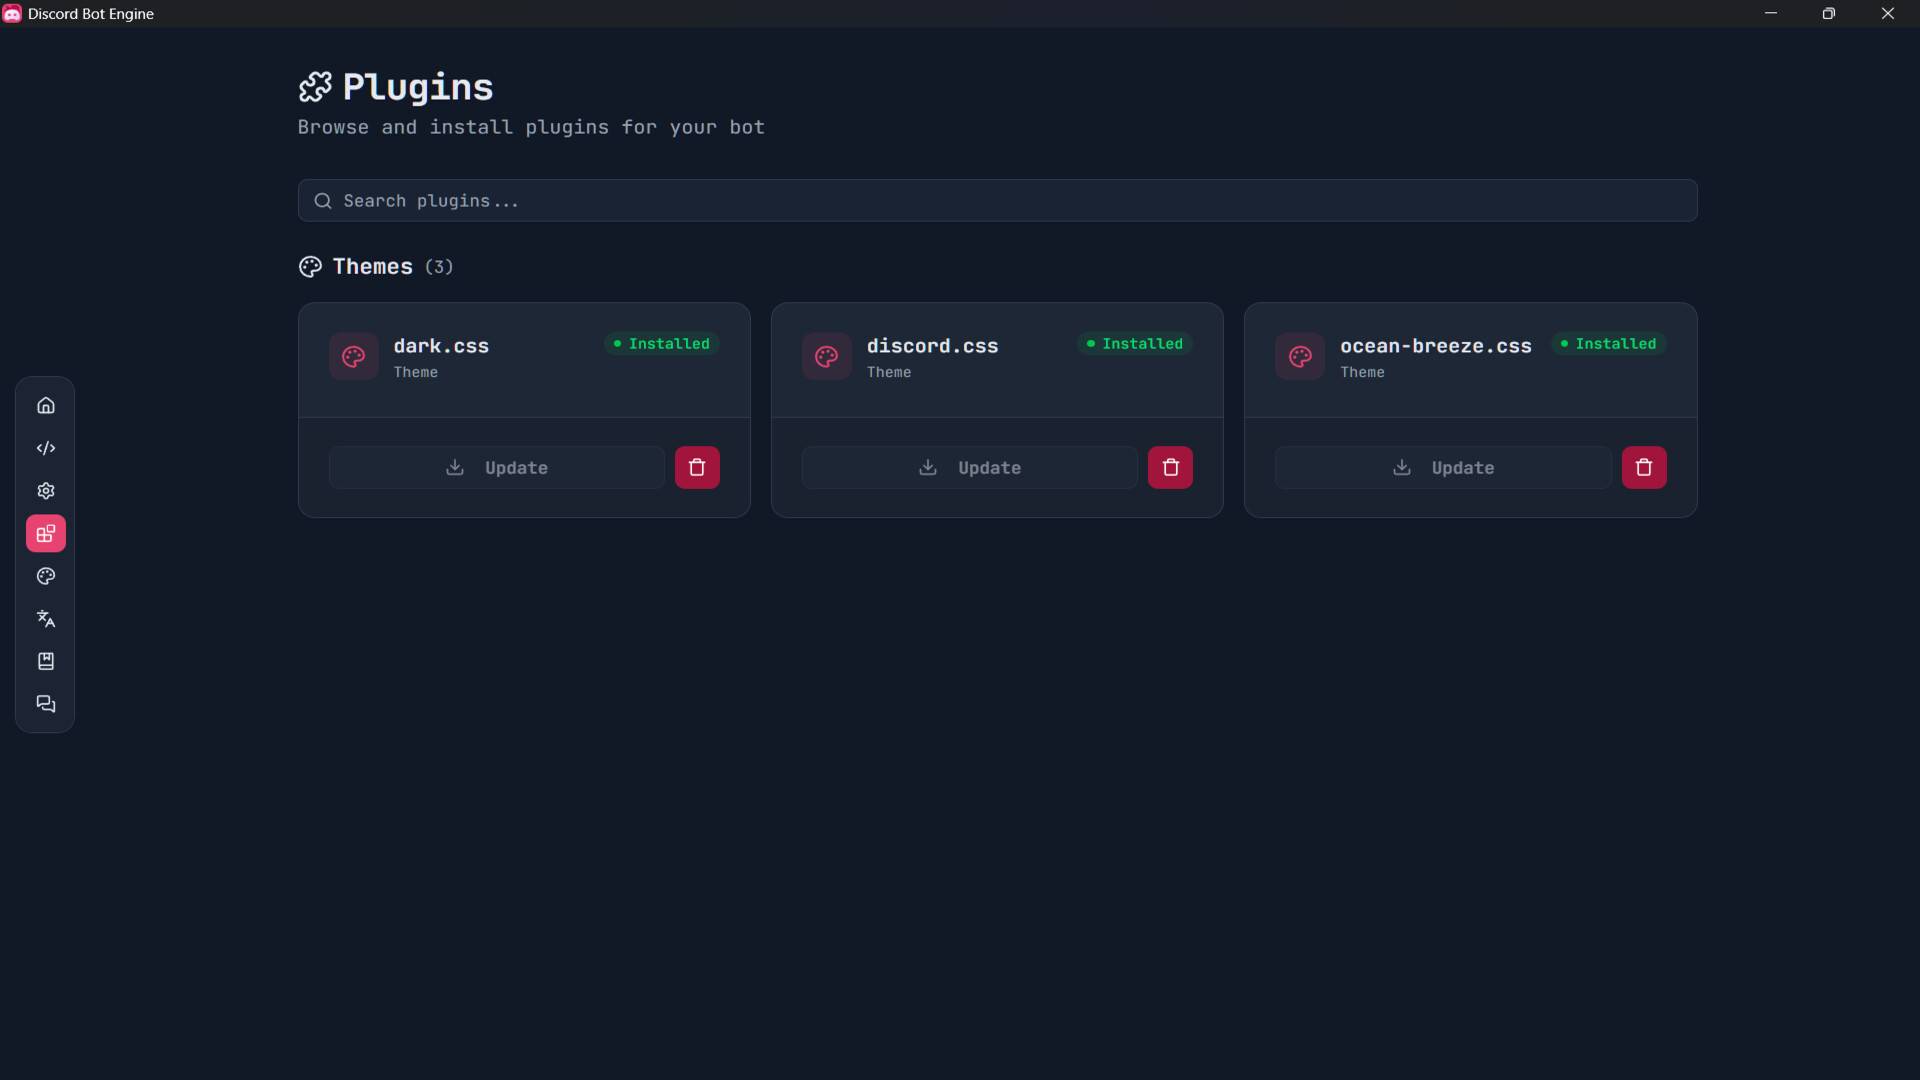Open the documentation book sidebar icon

[x=46, y=662]
